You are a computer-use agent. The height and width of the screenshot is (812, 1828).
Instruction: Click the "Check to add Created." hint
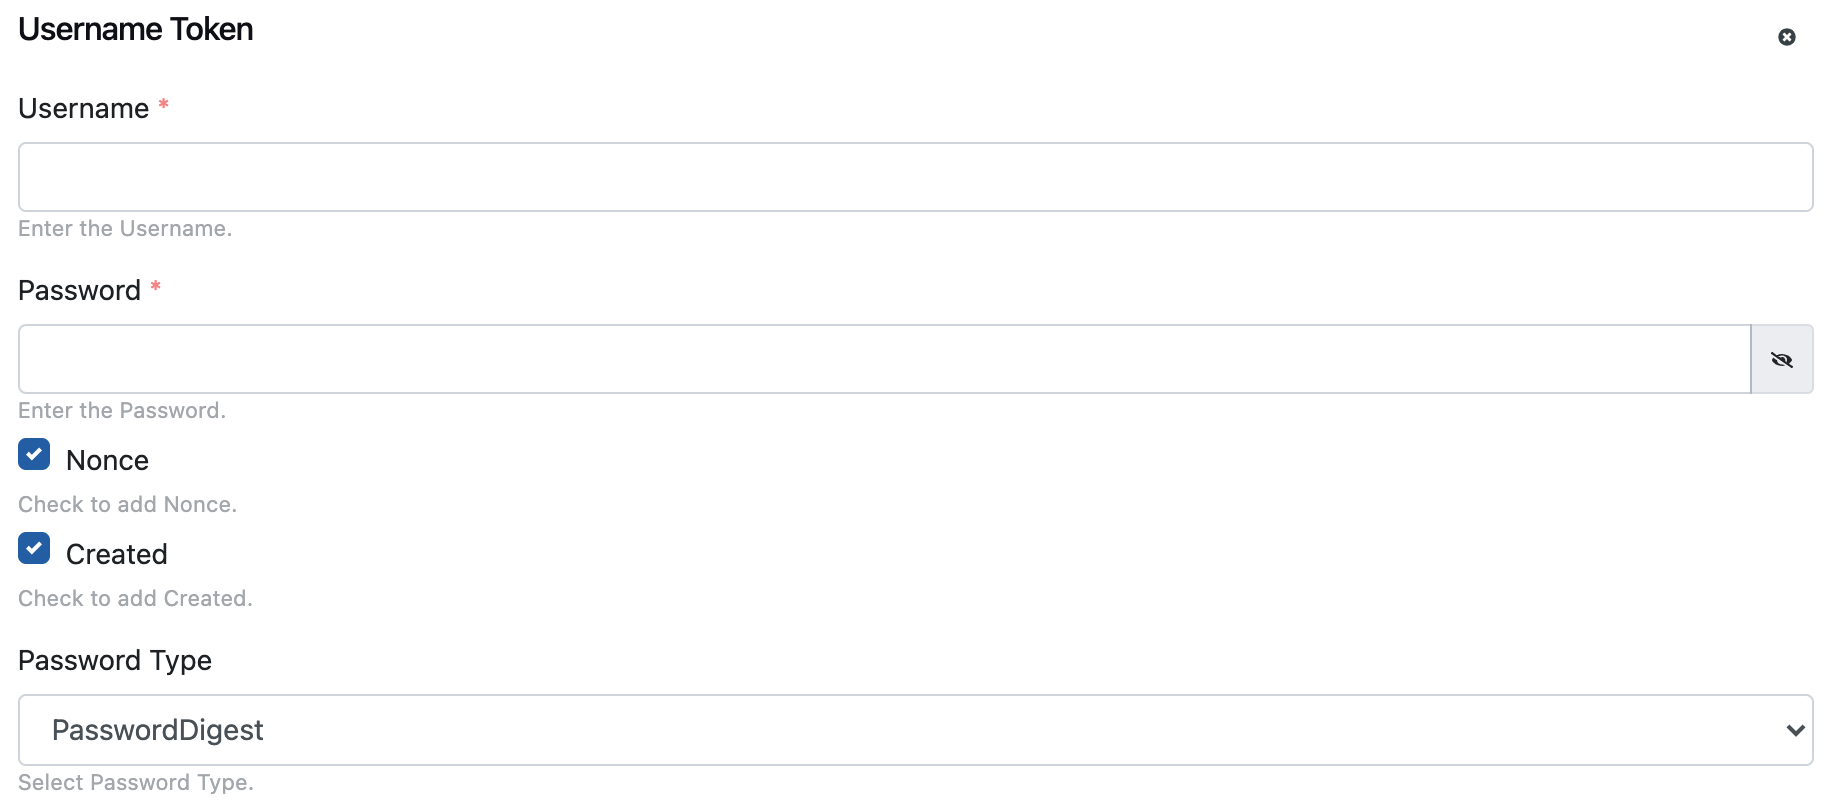coord(135,599)
